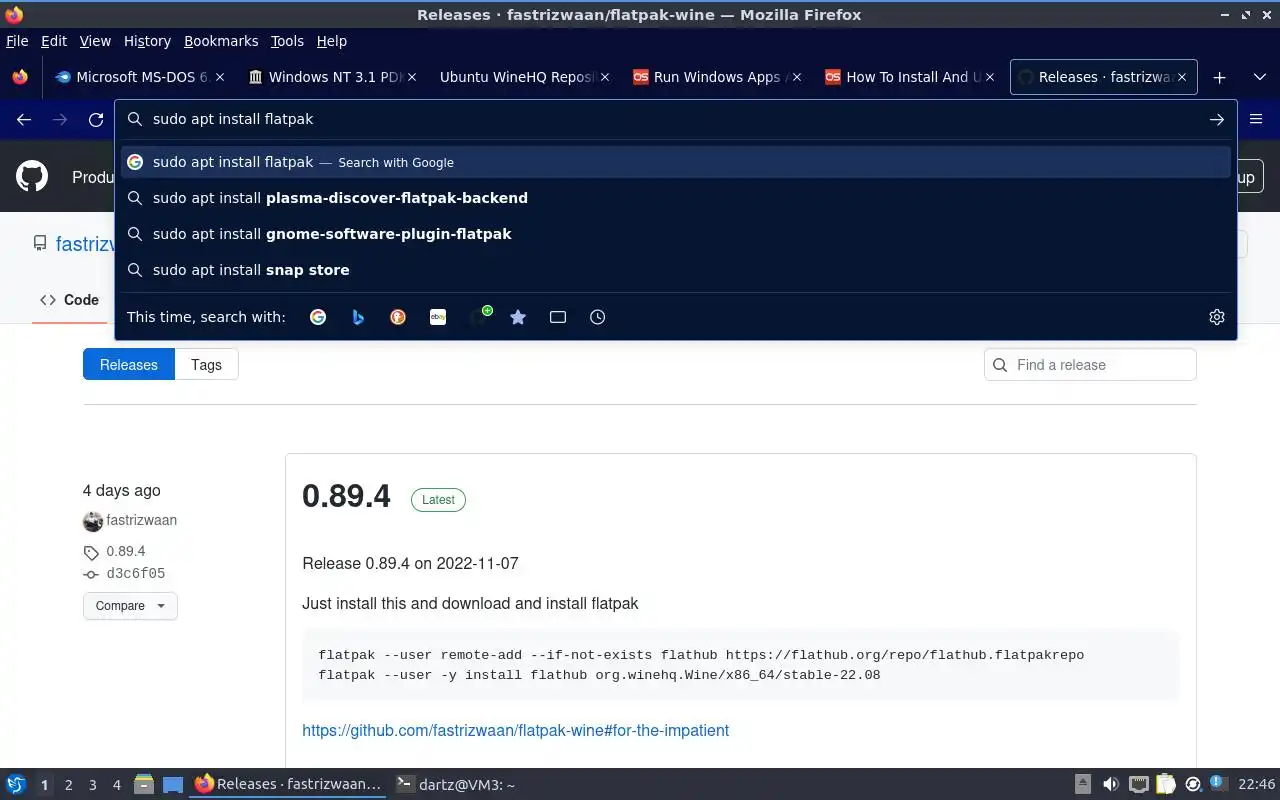The width and height of the screenshot is (1280, 800).
Task: Open the clipboard notes tray icon
Action: (1166, 785)
